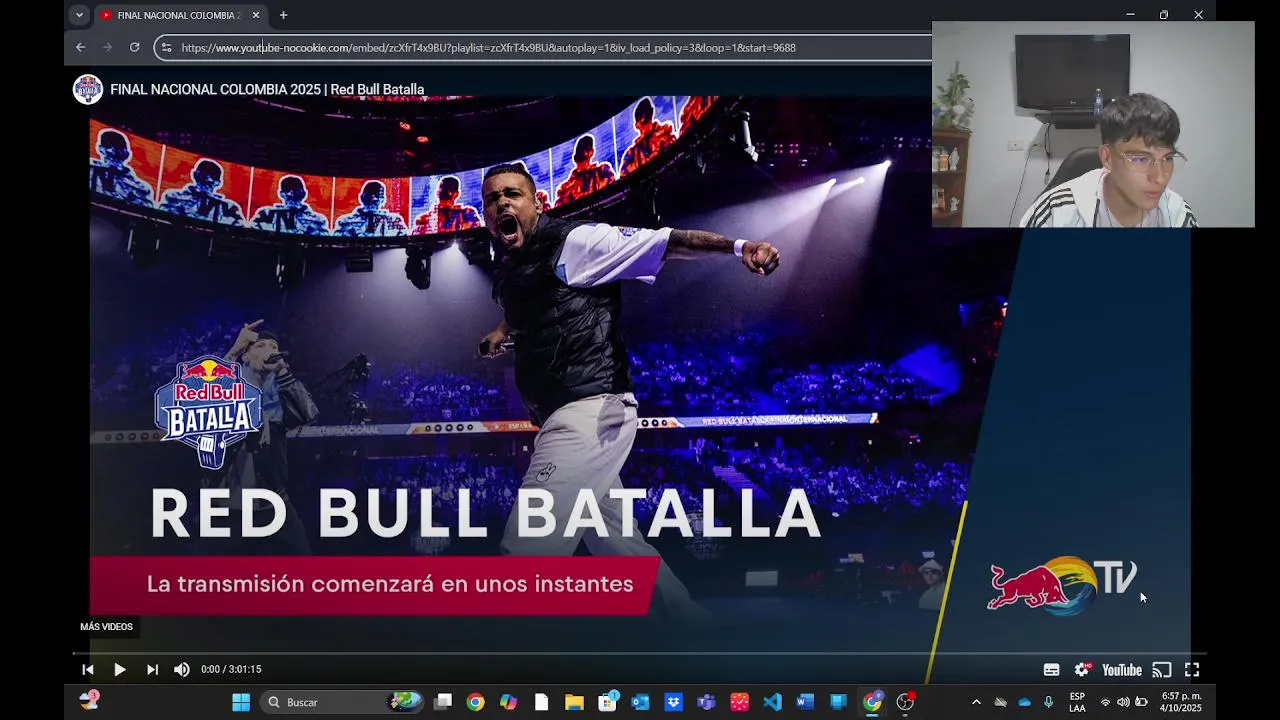Mute the video player volume

click(181, 670)
